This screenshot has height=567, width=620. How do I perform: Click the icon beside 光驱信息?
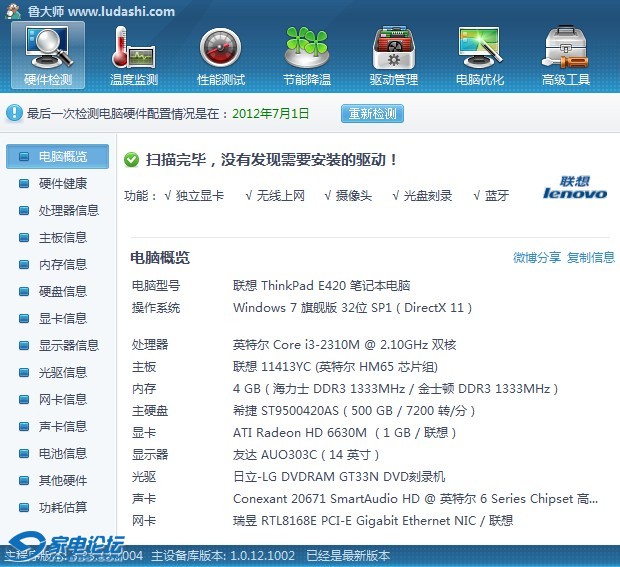(24, 372)
